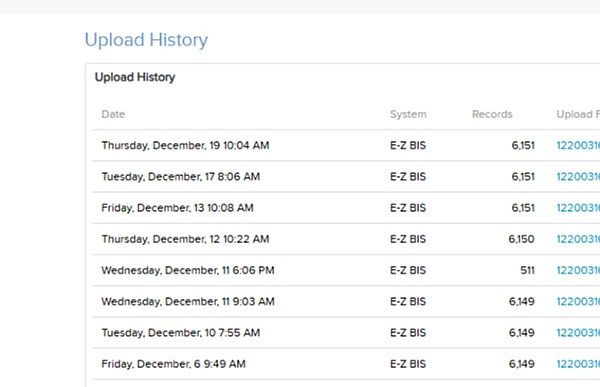Click the blue Upload History page title
The height and width of the screenshot is (387, 600).
(146, 40)
